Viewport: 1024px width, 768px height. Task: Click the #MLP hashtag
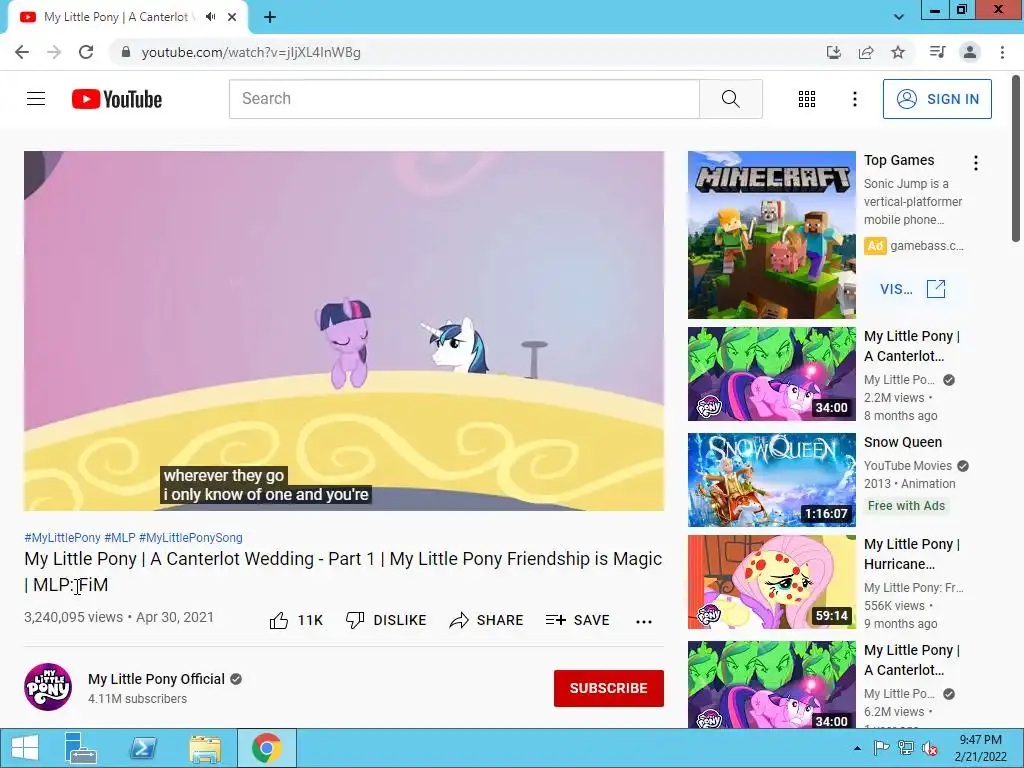120,537
